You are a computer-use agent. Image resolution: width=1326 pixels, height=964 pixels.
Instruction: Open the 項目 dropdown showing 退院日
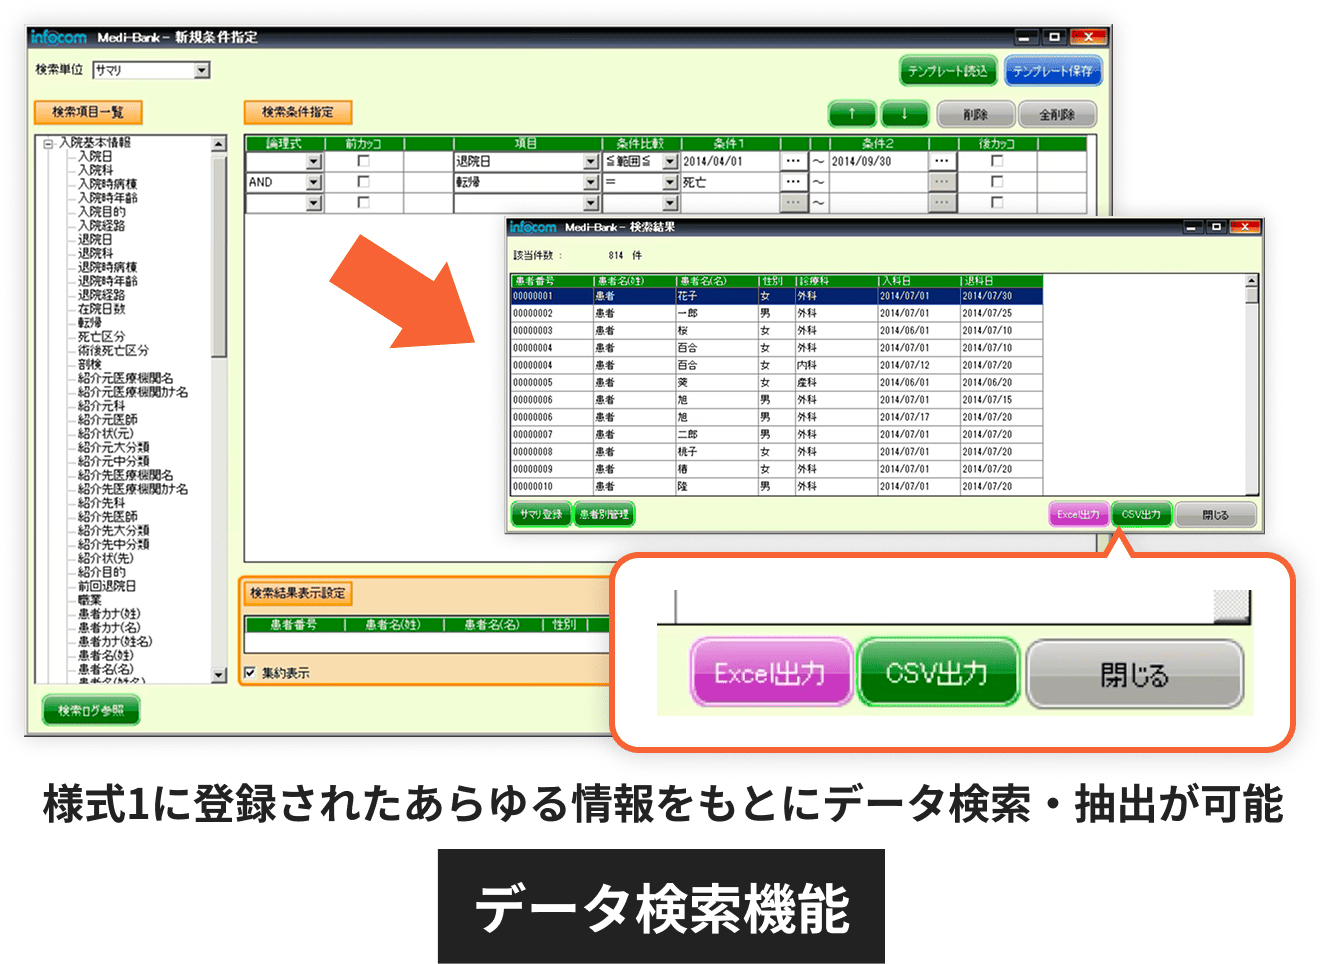pos(590,161)
